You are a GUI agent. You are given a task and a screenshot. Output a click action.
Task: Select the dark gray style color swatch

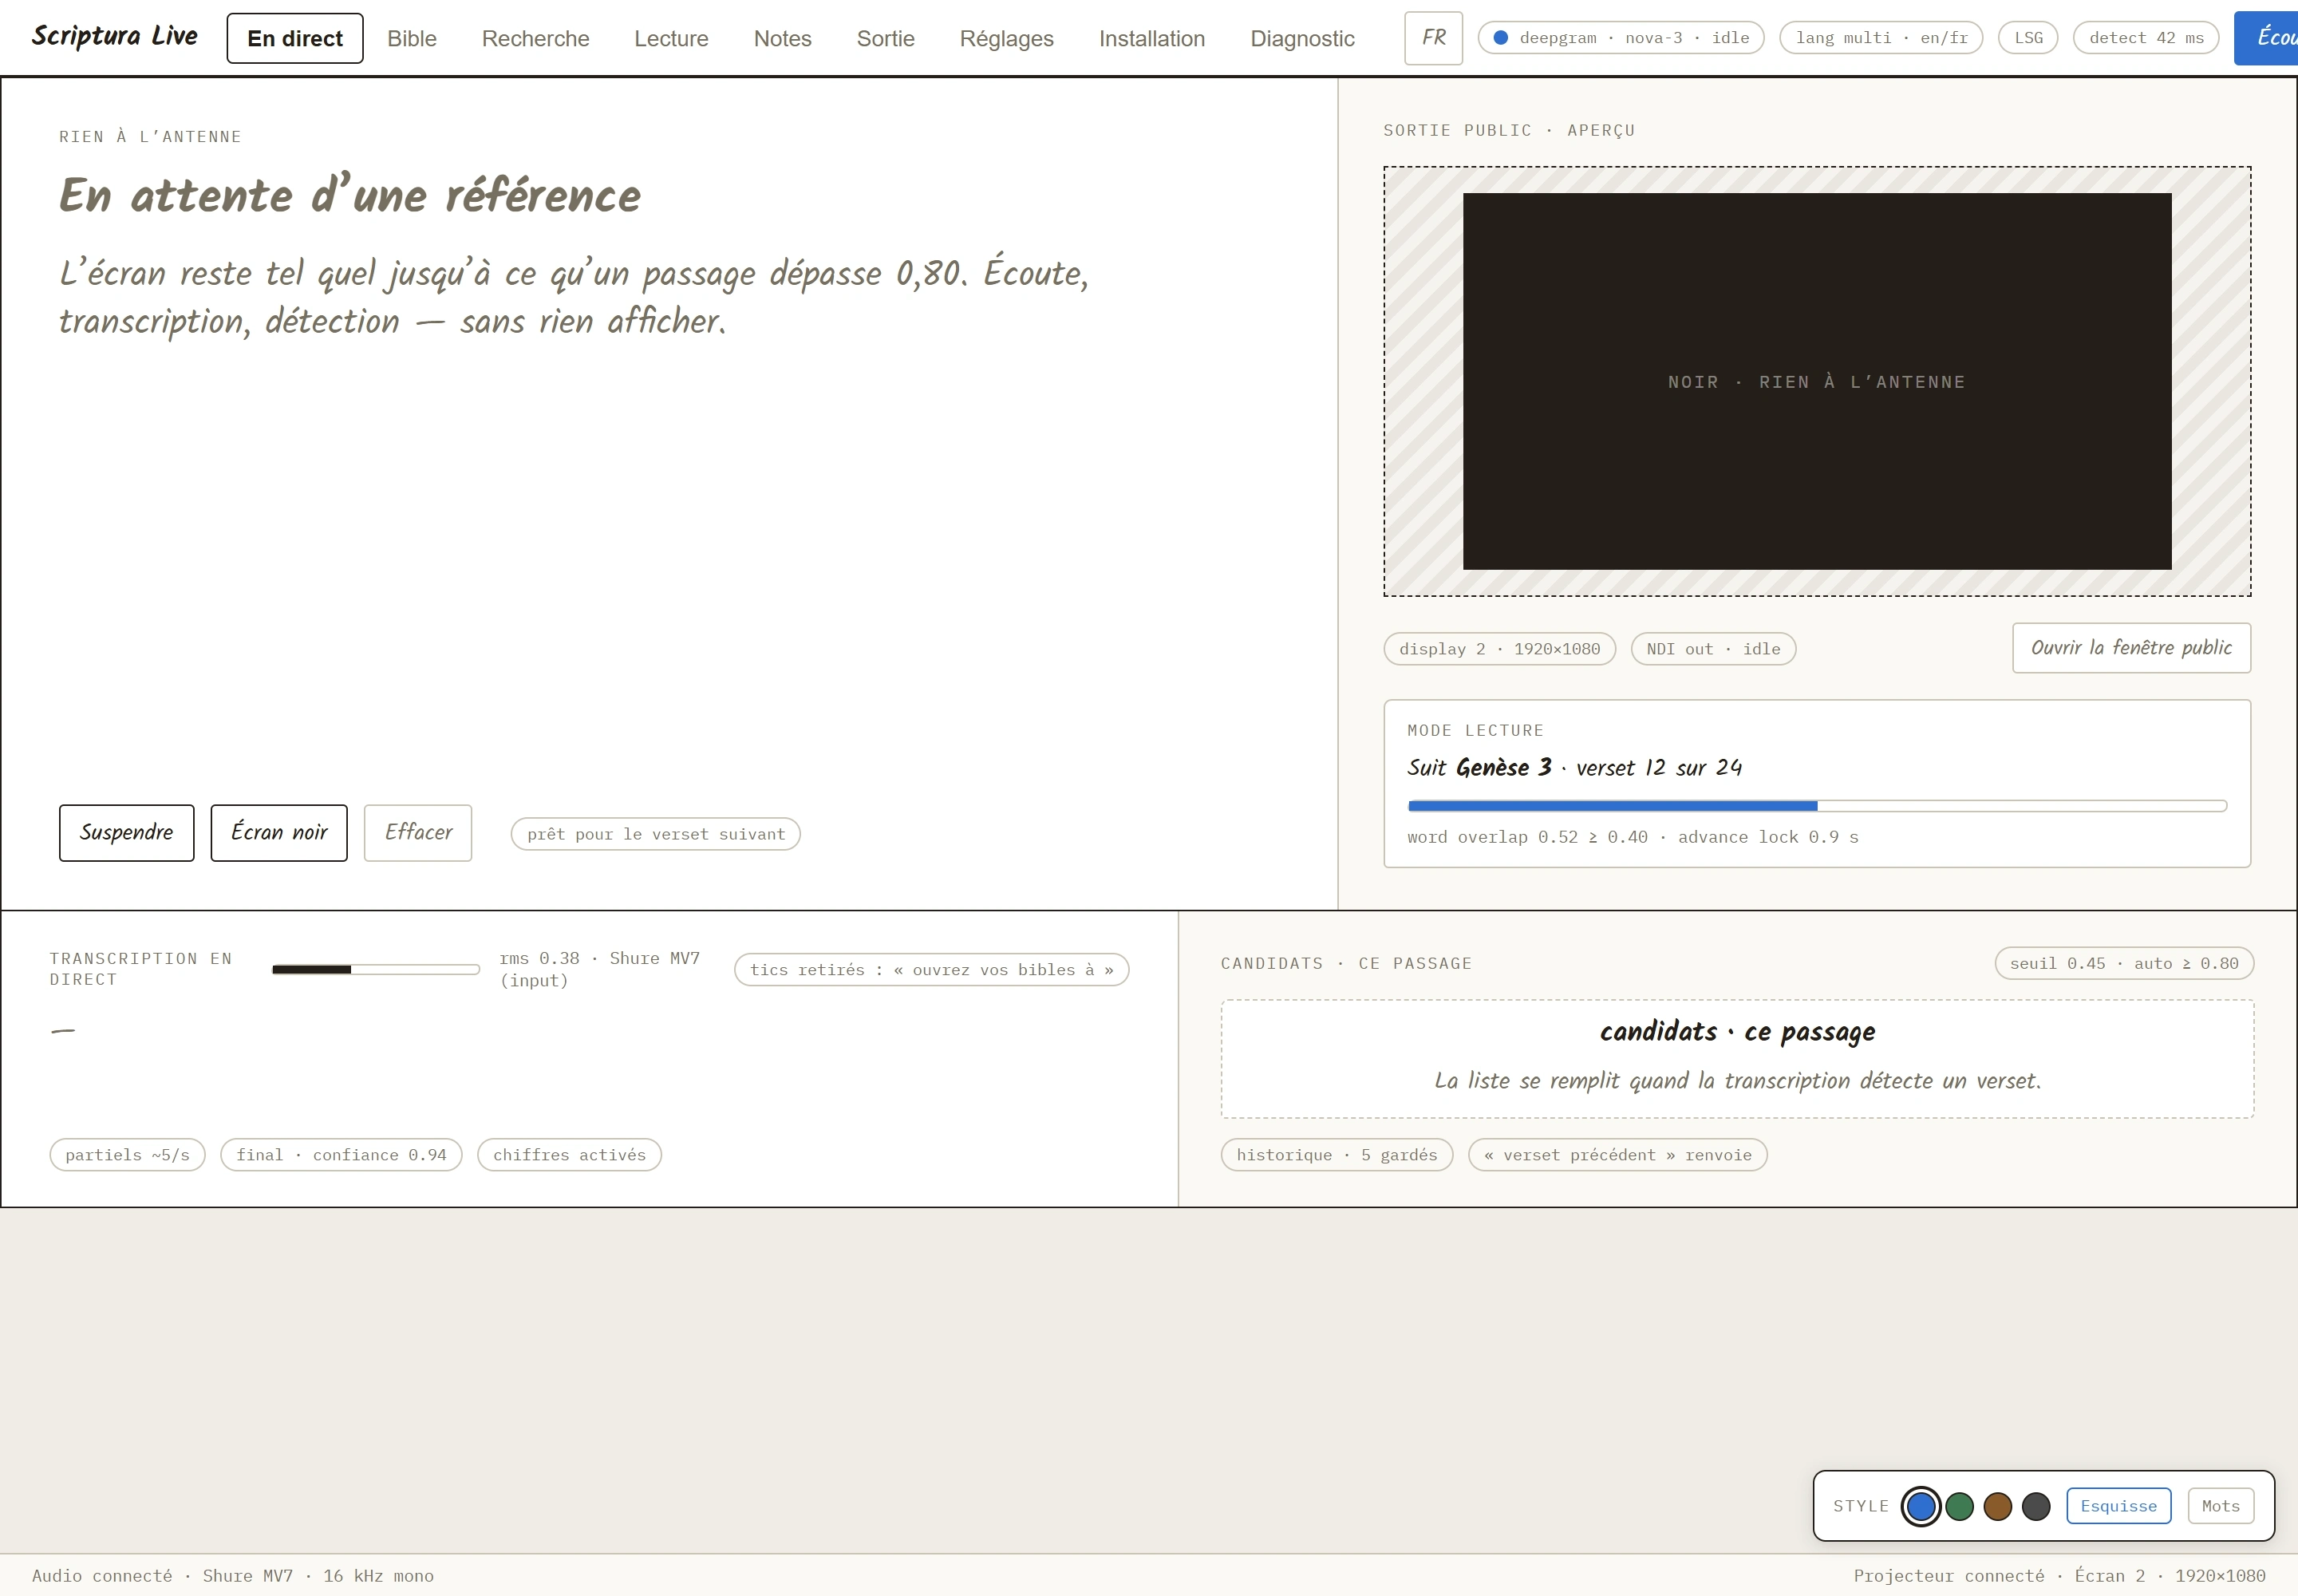pos(2036,1506)
